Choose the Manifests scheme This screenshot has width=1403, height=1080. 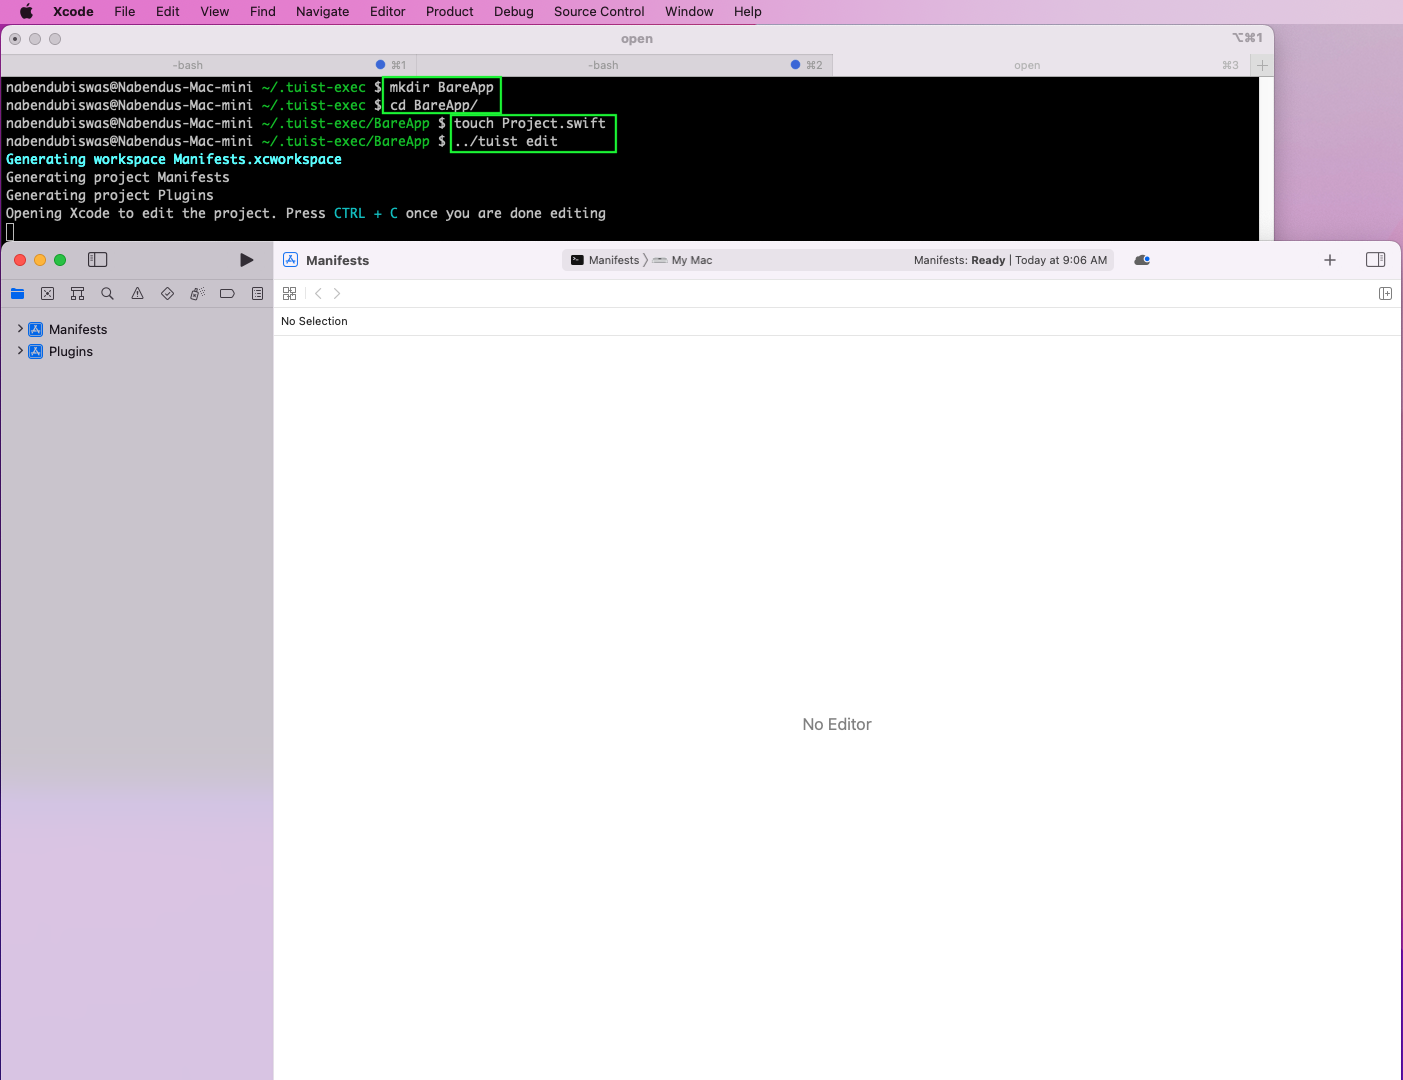coord(605,260)
